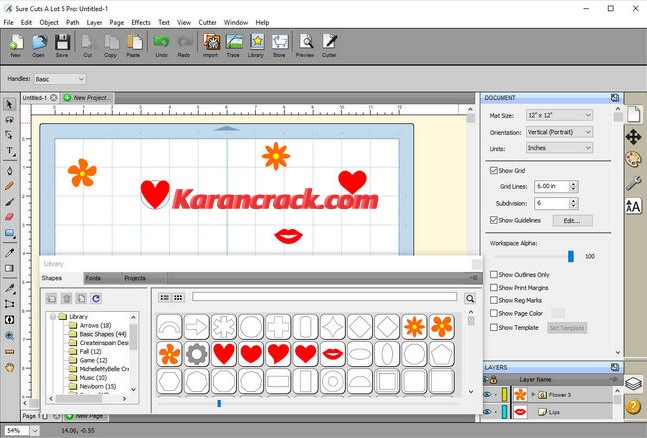This screenshot has width=647, height=438.
Task: Open the Import tool
Action: point(210,45)
